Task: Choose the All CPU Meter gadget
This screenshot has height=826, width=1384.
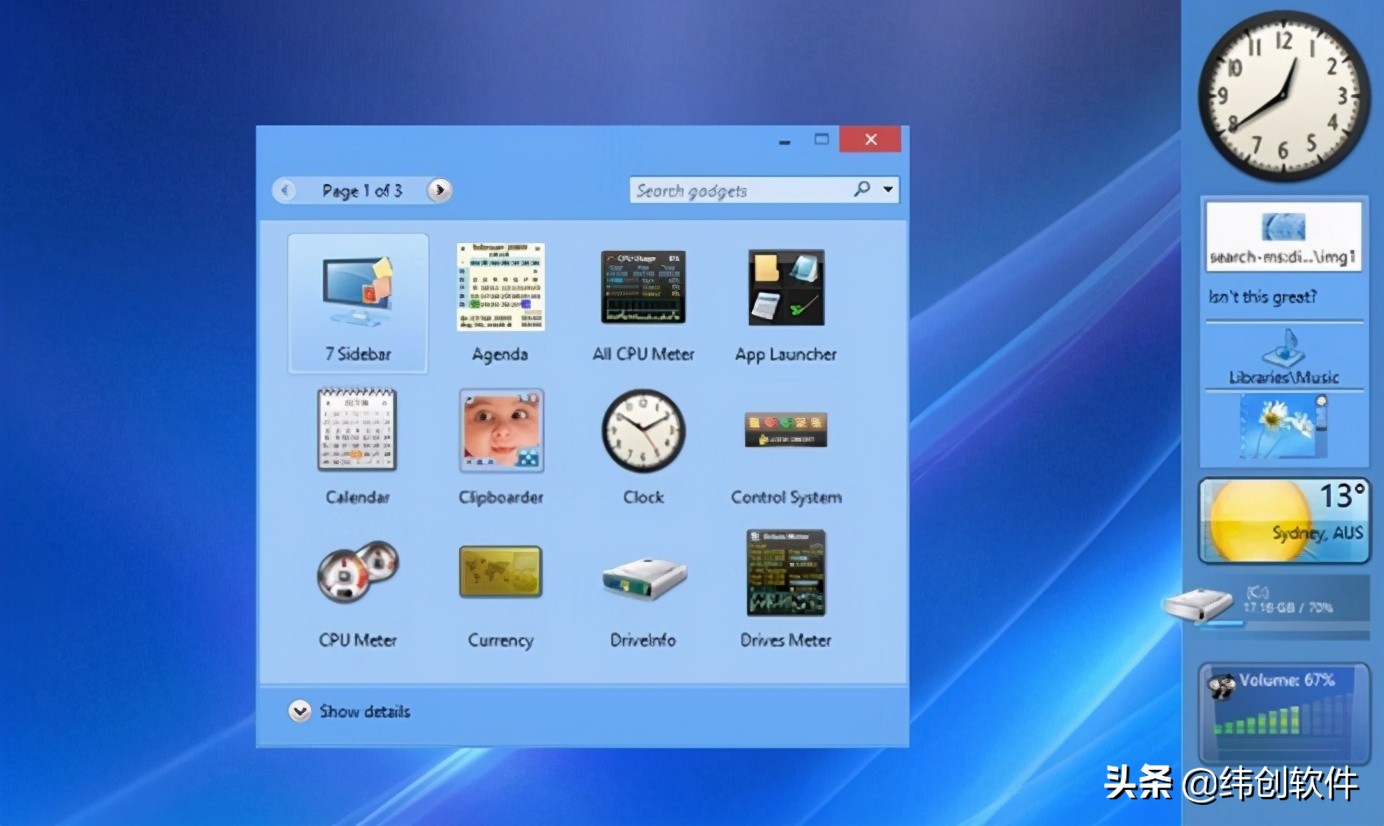Action: click(643, 287)
